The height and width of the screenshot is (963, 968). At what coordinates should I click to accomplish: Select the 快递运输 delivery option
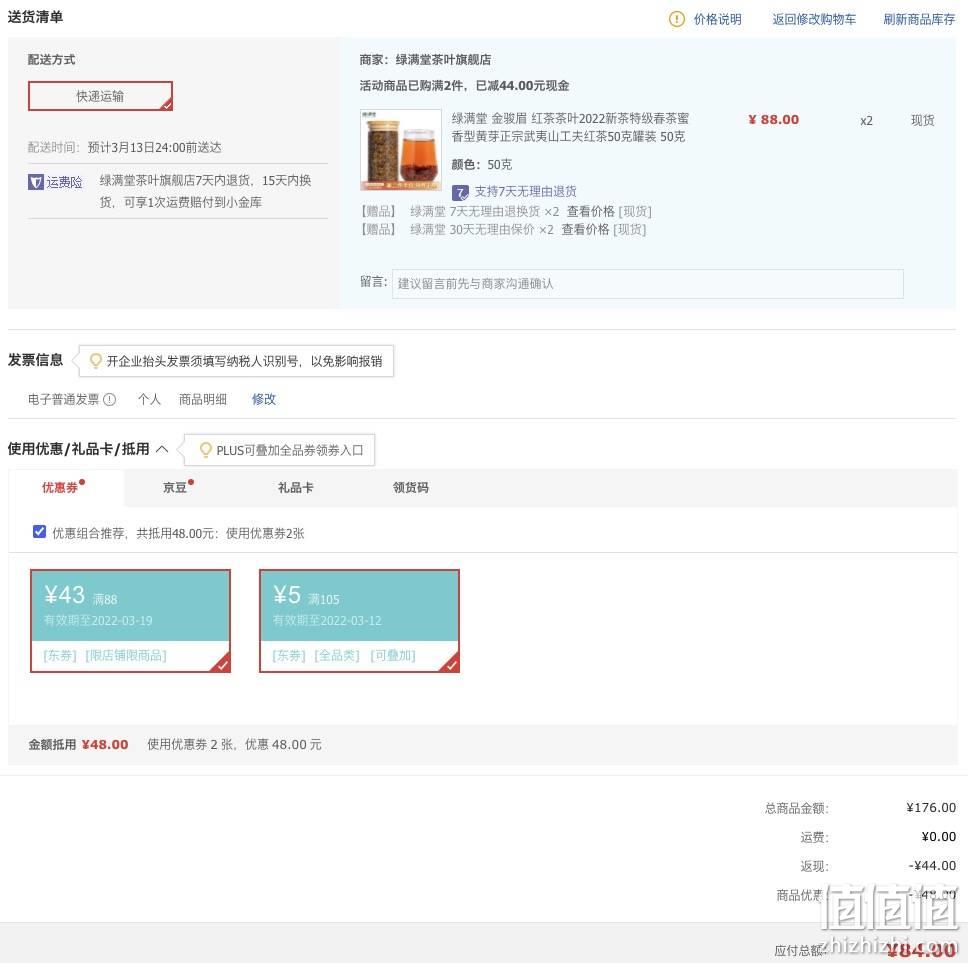(x=100, y=96)
